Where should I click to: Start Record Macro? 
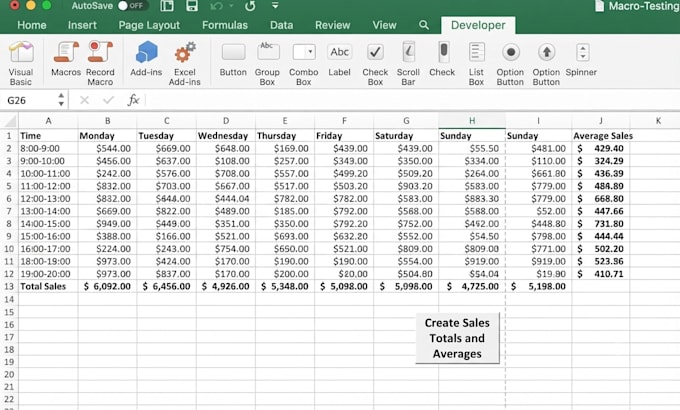click(x=100, y=64)
